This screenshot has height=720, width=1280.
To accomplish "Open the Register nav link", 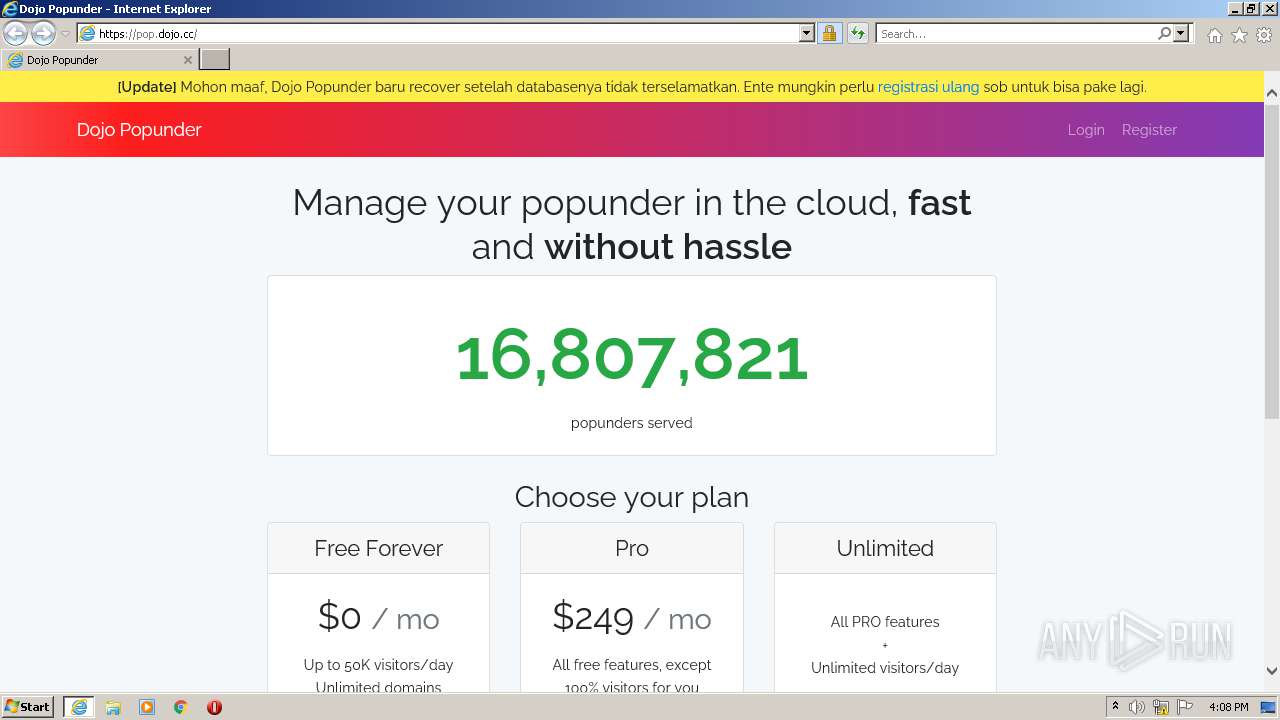I will (1149, 130).
